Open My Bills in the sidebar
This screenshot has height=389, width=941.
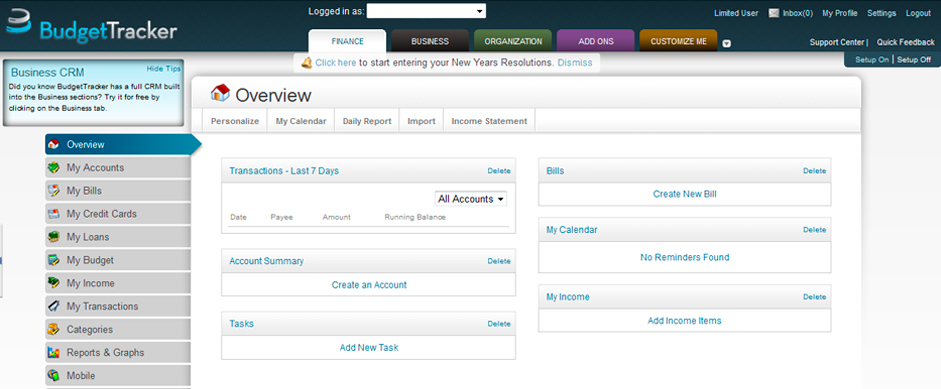pos(118,191)
